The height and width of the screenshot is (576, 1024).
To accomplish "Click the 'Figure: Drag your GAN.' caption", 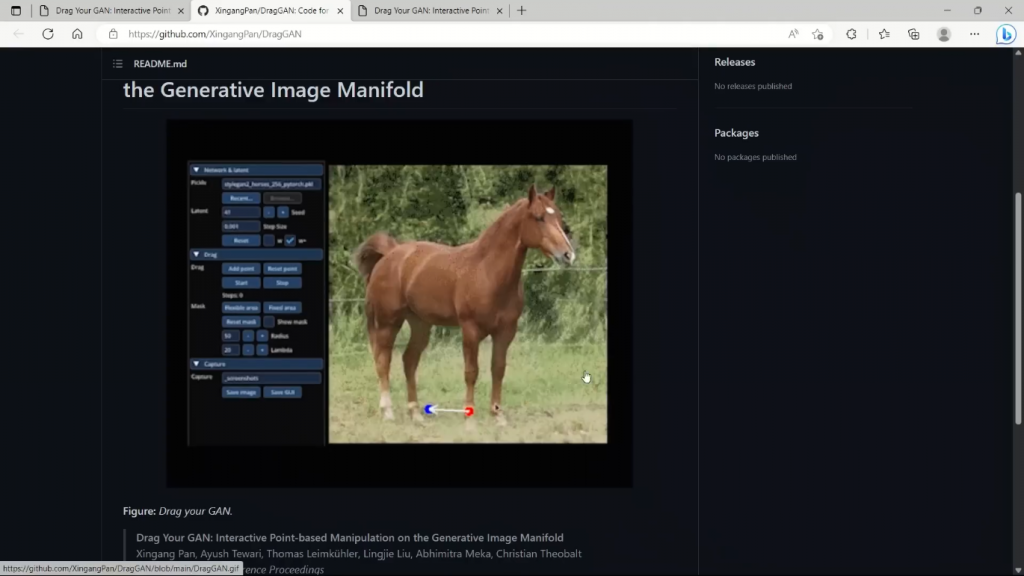I will point(178,511).
